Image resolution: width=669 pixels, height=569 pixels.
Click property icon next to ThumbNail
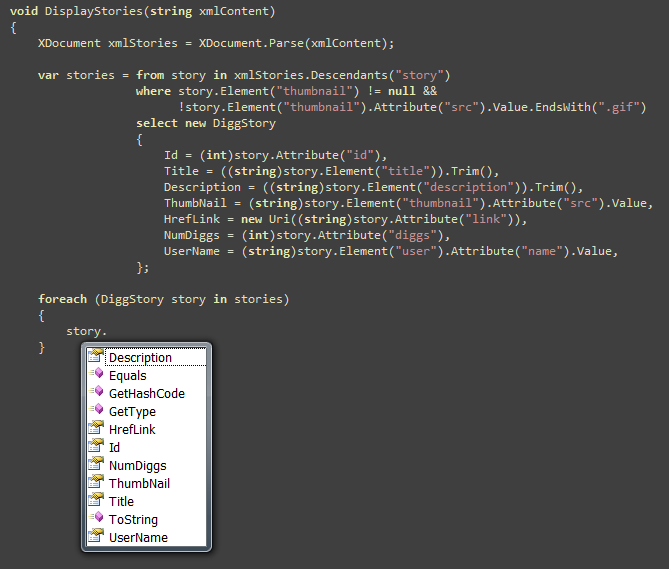[96, 482]
